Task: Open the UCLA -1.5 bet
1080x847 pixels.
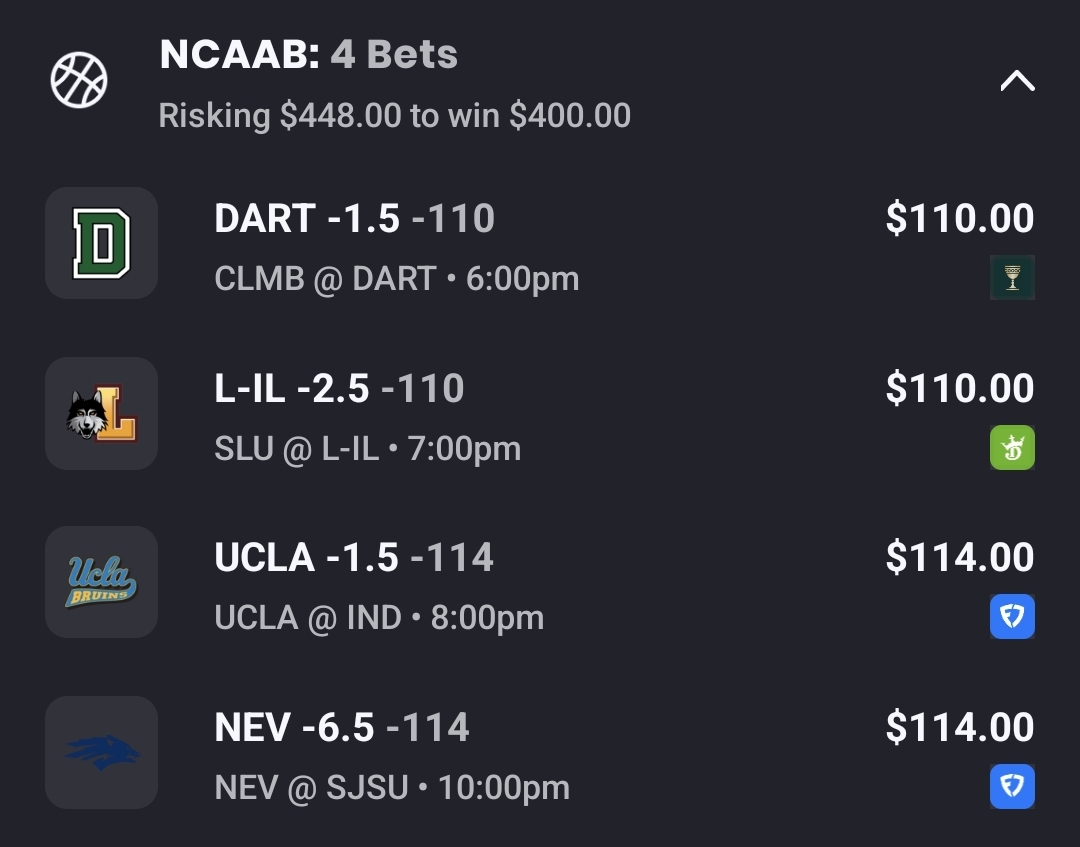Action: (354, 558)
